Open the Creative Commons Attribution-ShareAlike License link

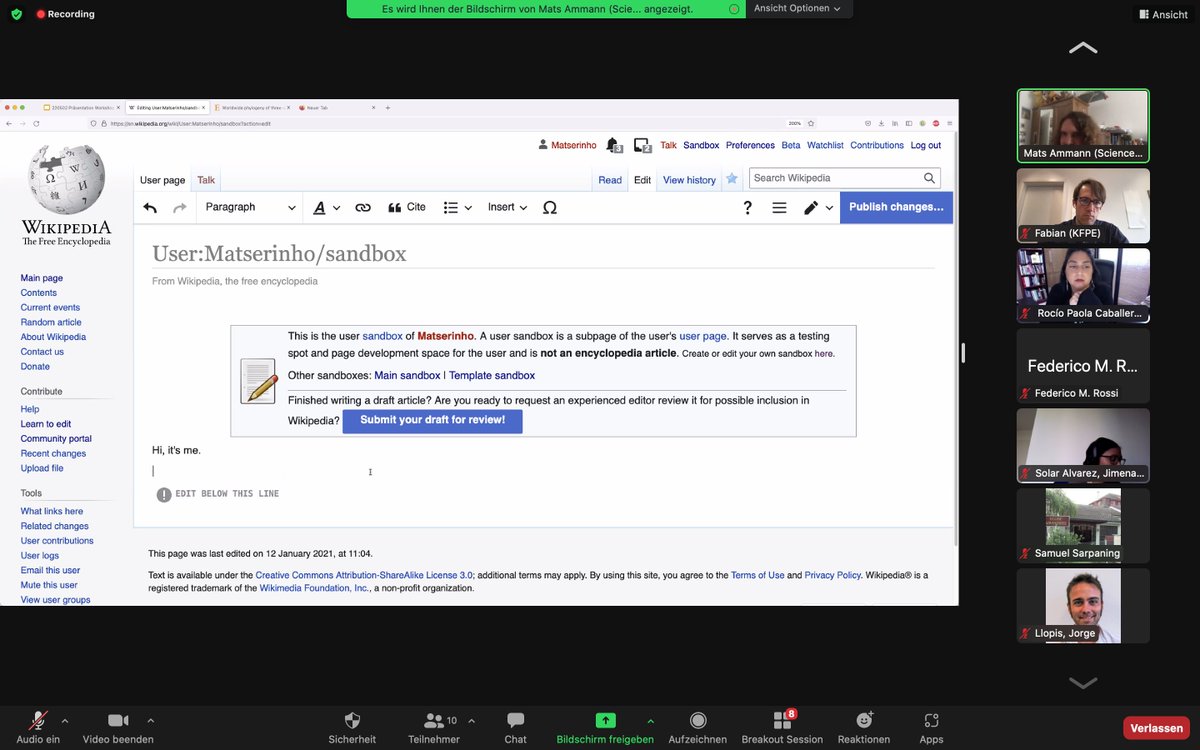(364, 575)
